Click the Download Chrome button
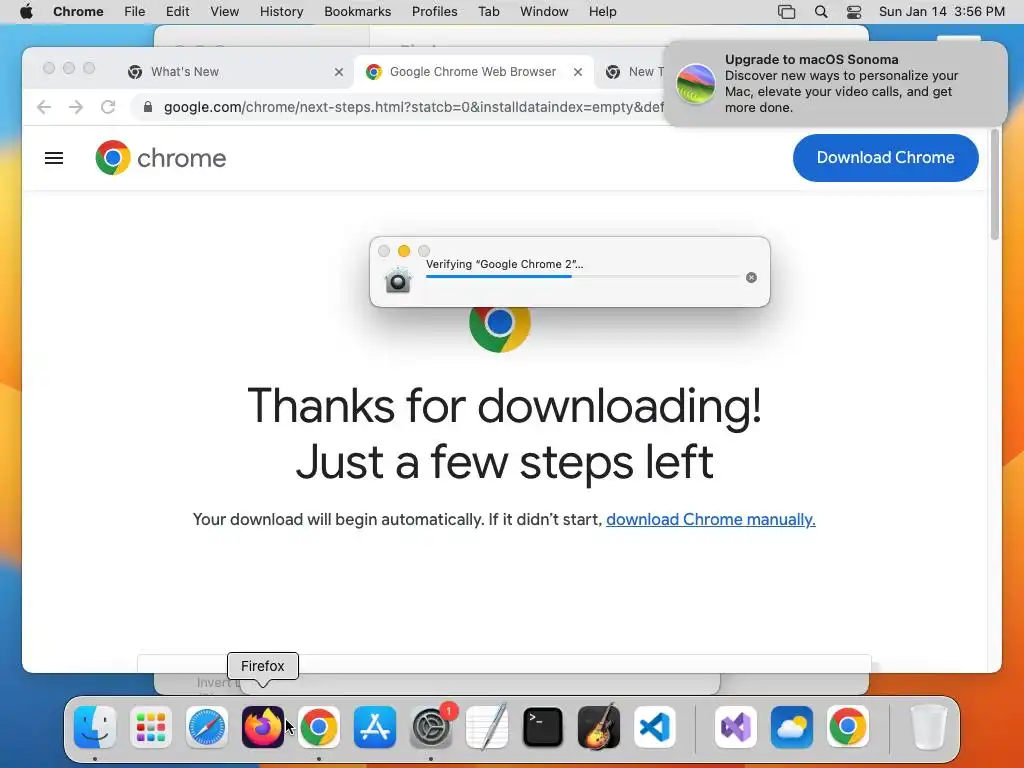This screenshot has height=768, width=1024. (x=886, y=157)
